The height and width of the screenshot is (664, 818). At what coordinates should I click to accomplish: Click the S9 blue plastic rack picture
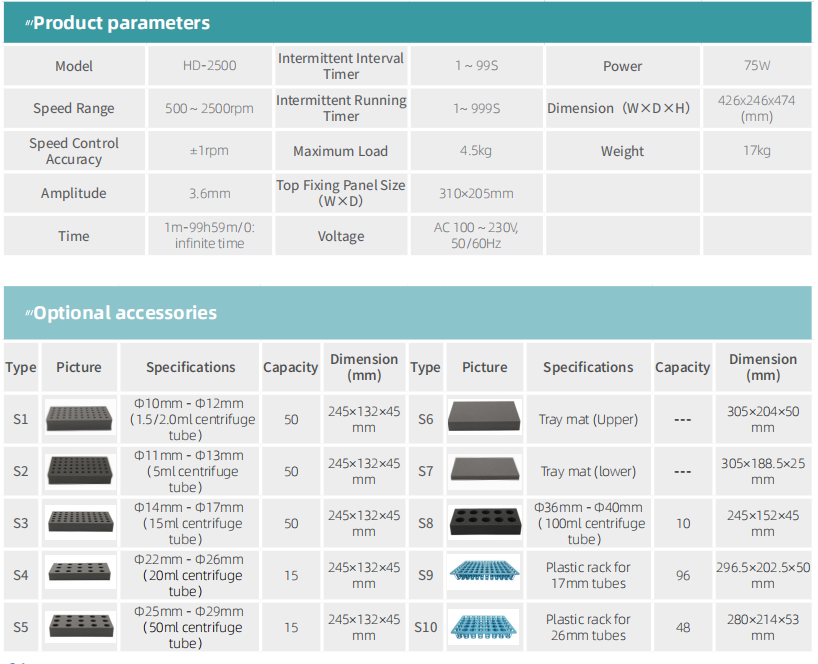click(x=485, y=574)
